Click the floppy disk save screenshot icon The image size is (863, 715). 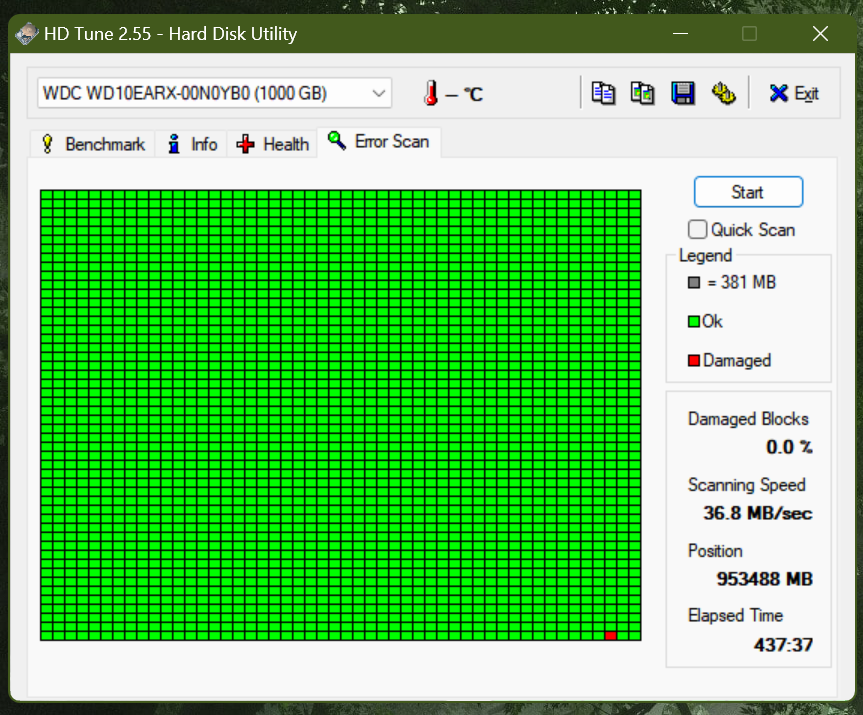pyautogui.click(x=682, y=93)
